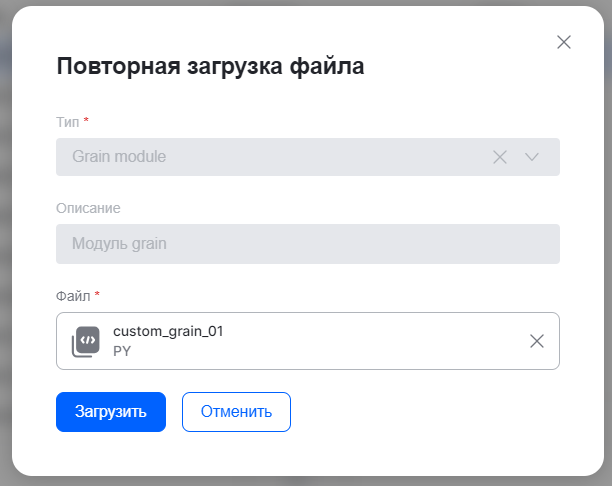
Task: Clear the selected Grain module type
Action: pos(500,157)
